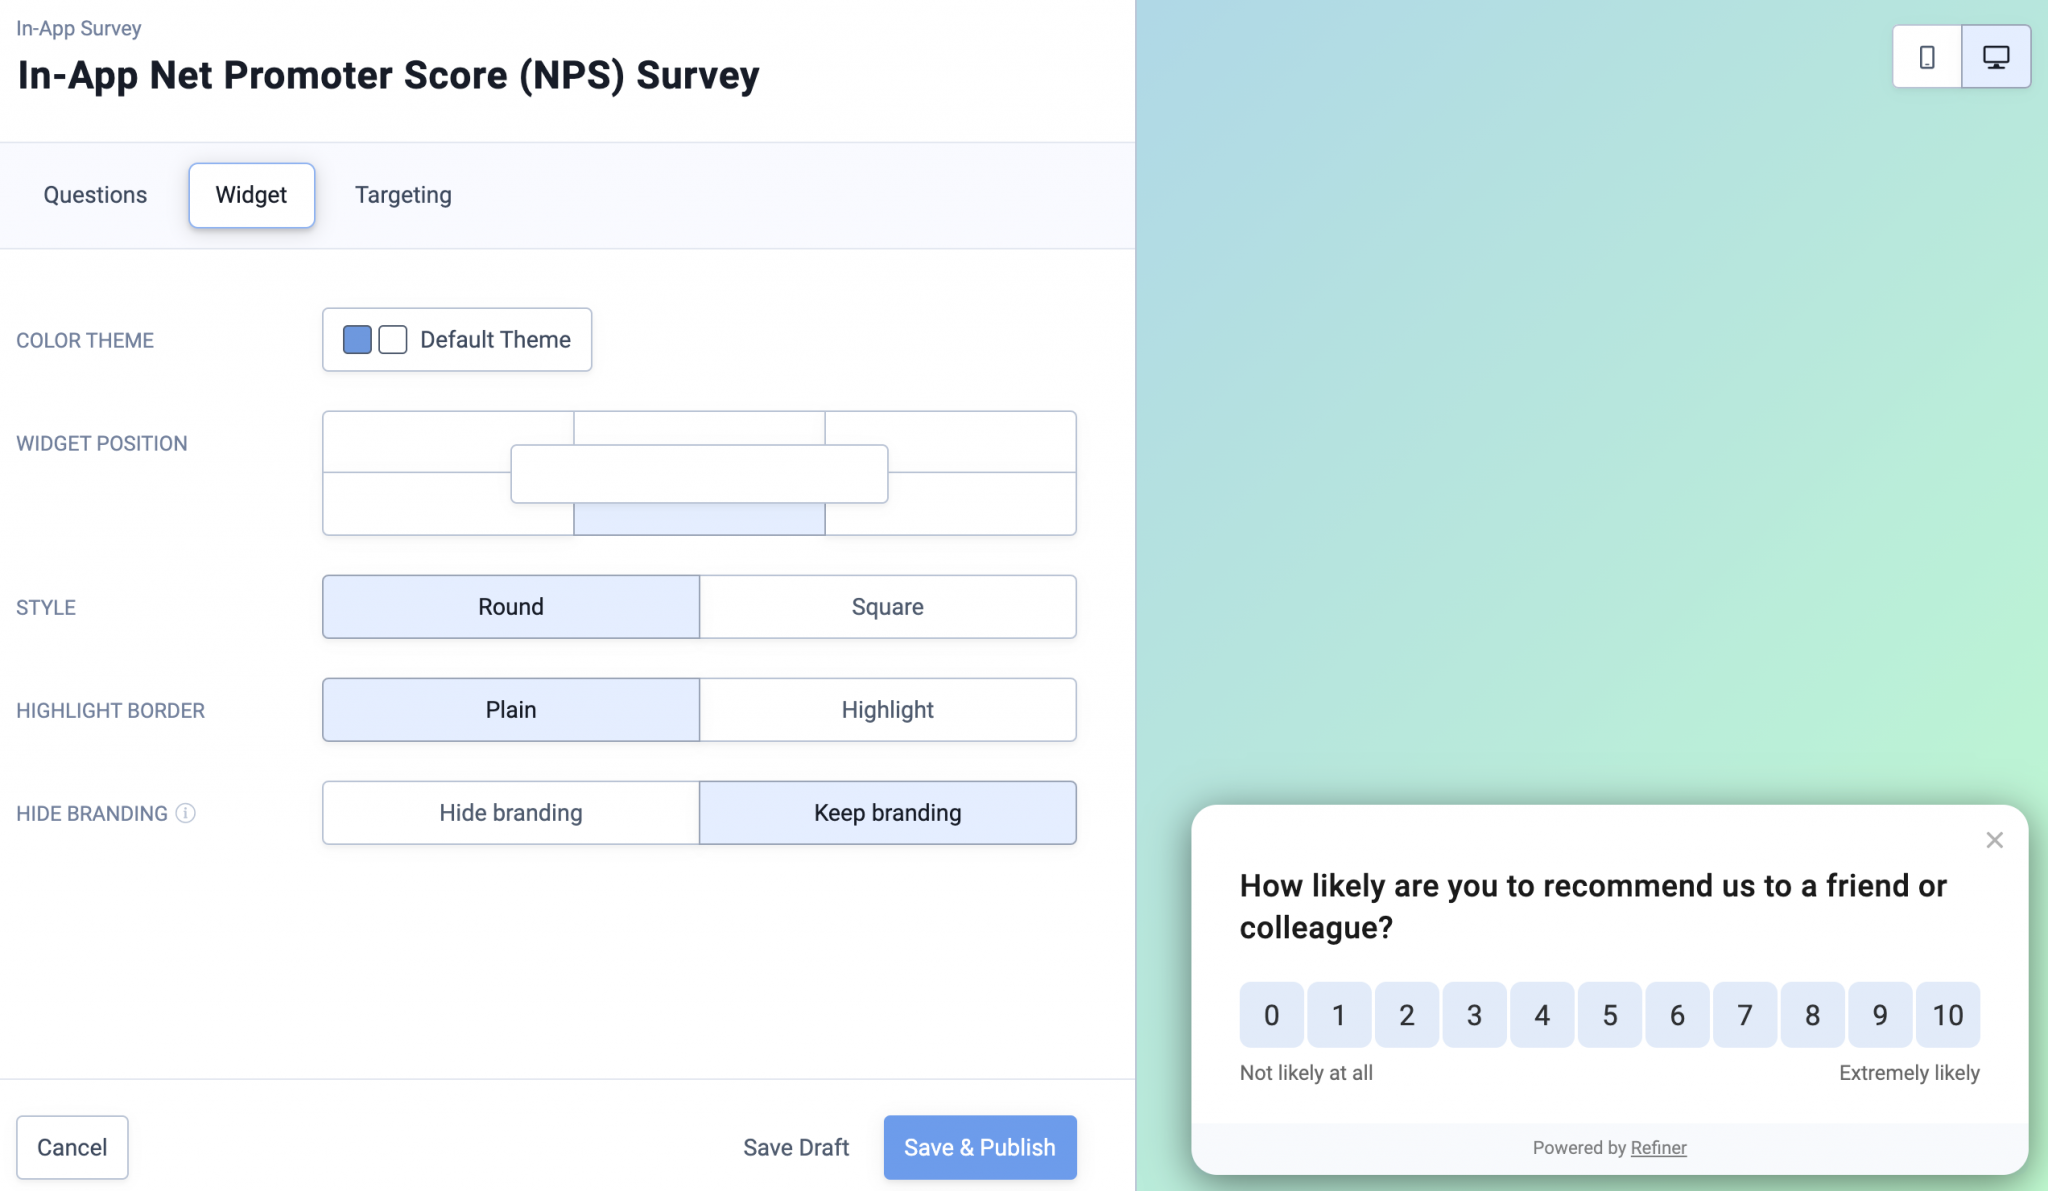This screenshot has width=2048, height=1191.
Task: Open the Targeting tab
Action: [x=402, y=195]
